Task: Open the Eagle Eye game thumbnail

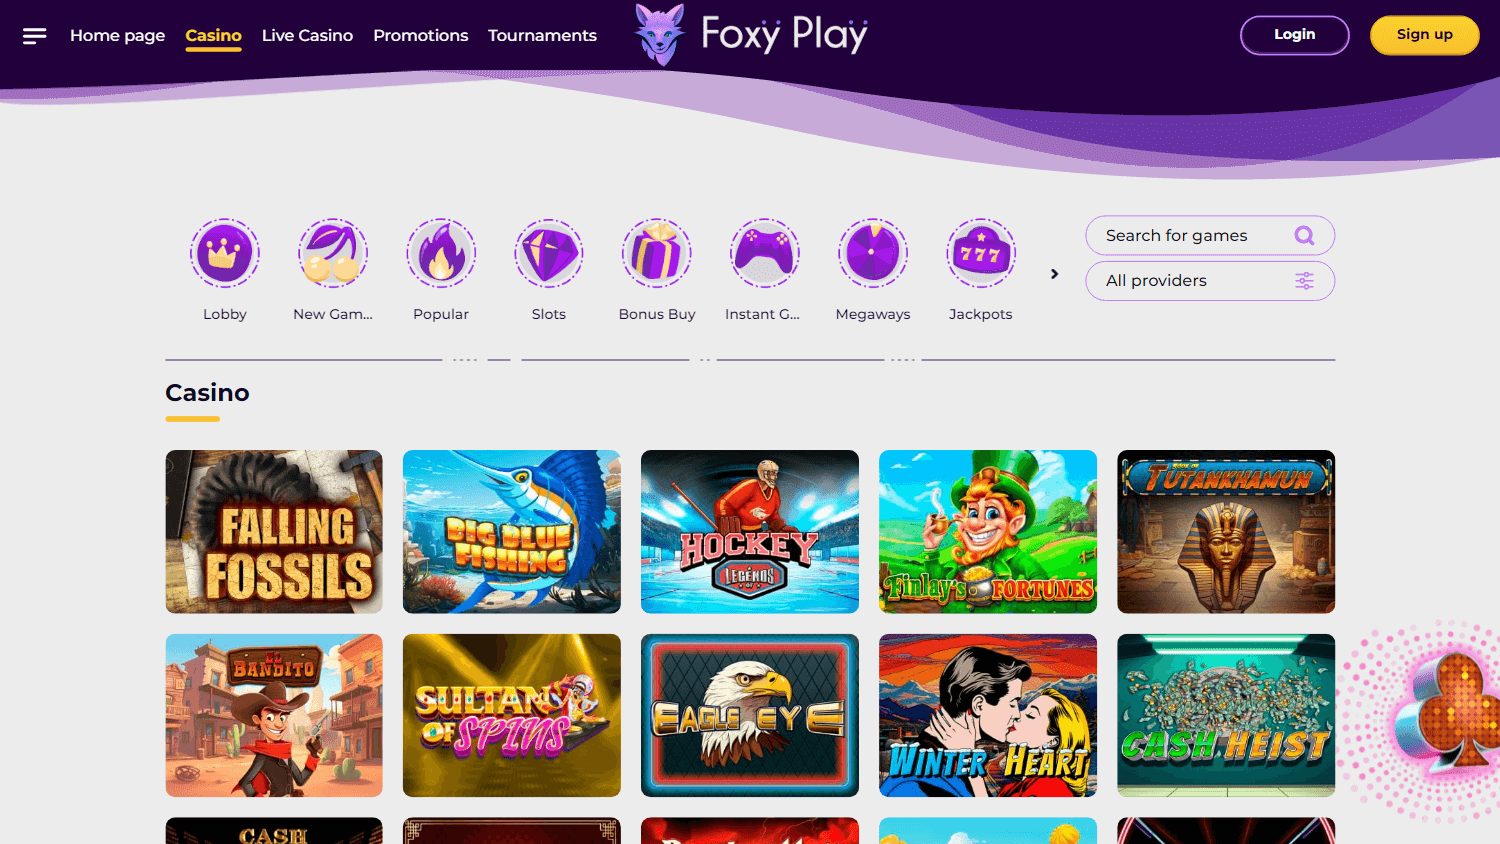Action: coord(750,716)
